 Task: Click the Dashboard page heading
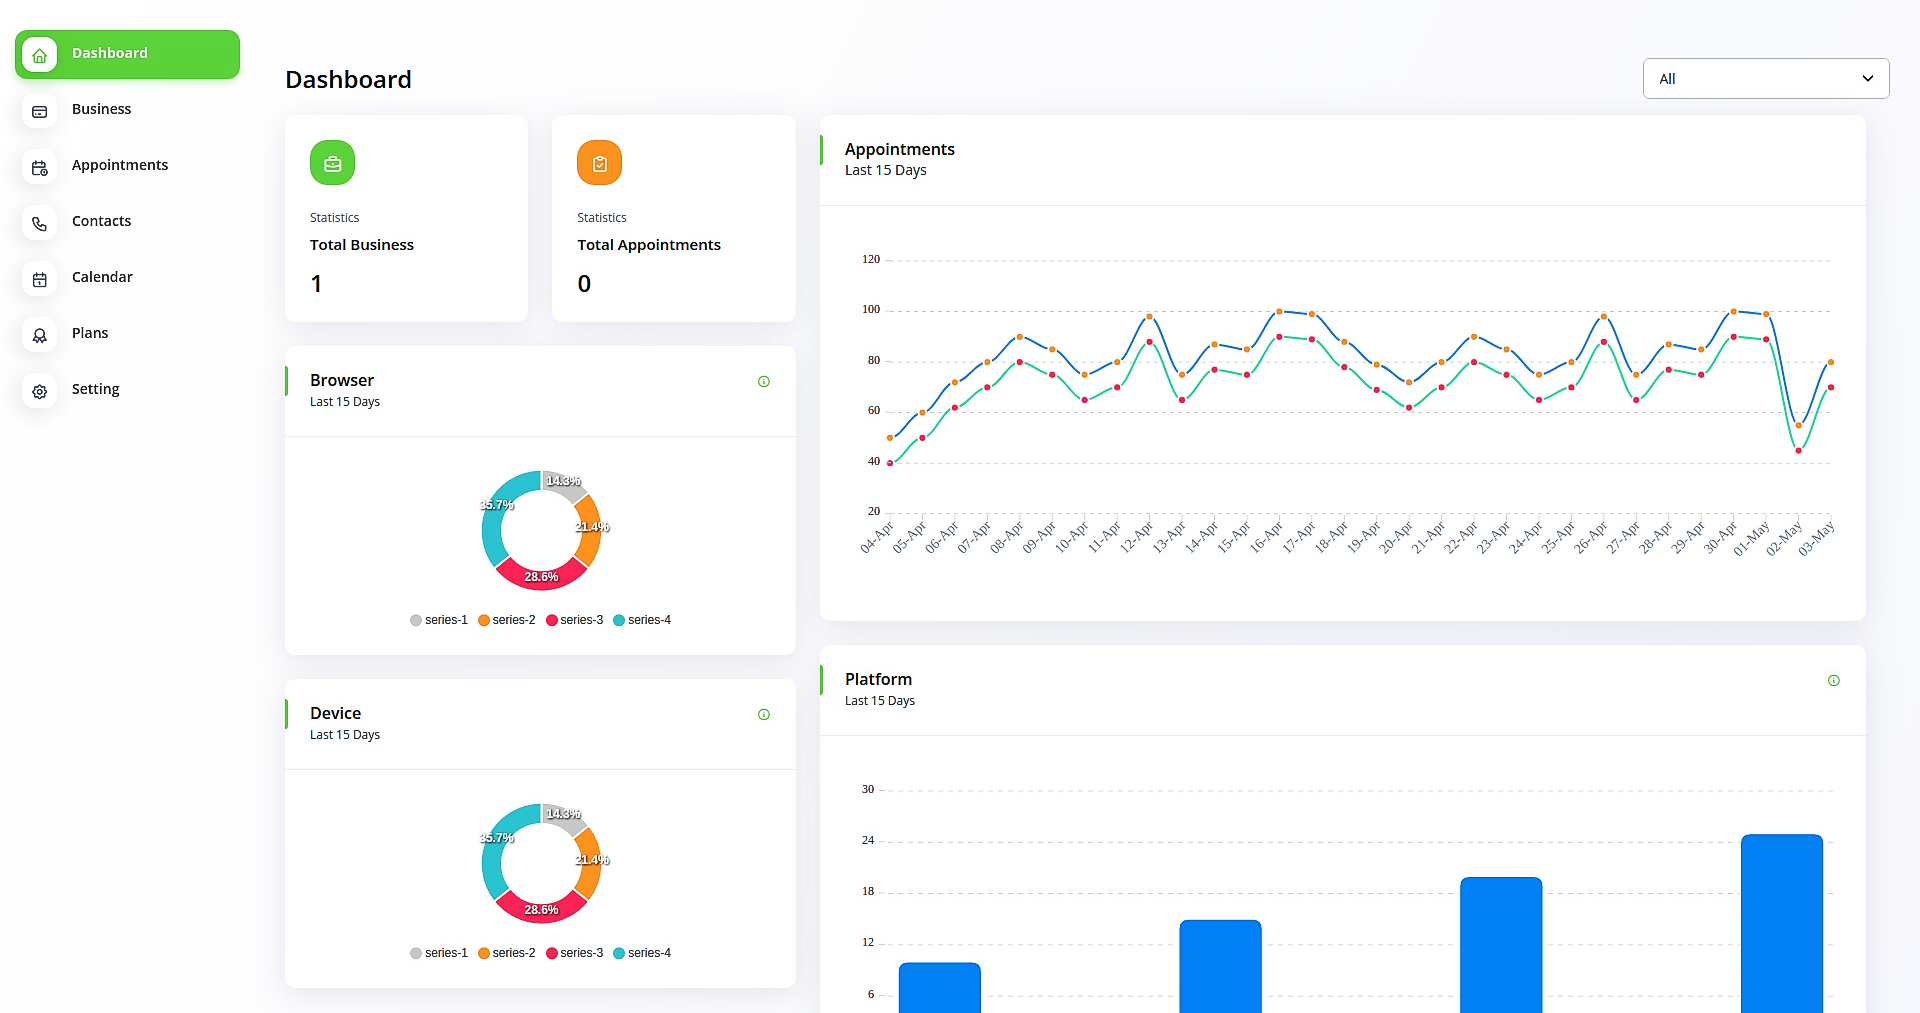pyautogui.click(x=348, y=79)
